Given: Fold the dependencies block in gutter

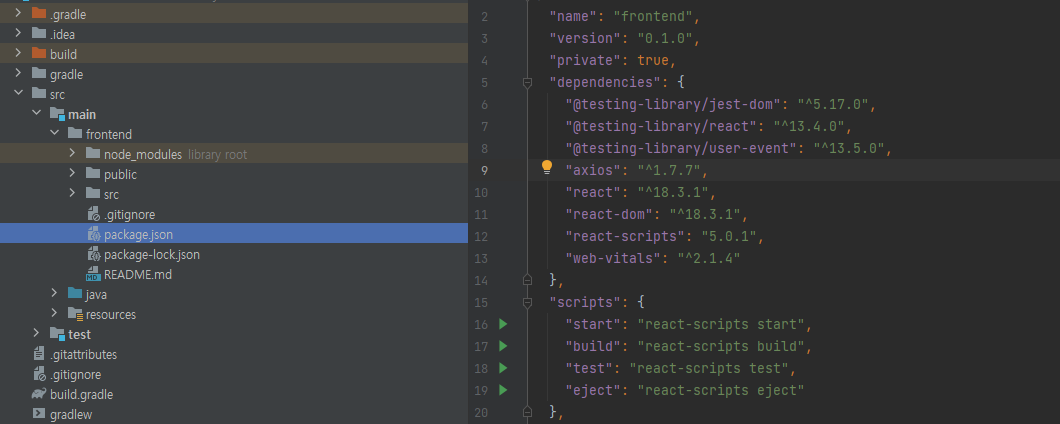Looking at the screenshot, I should (527, 83).
